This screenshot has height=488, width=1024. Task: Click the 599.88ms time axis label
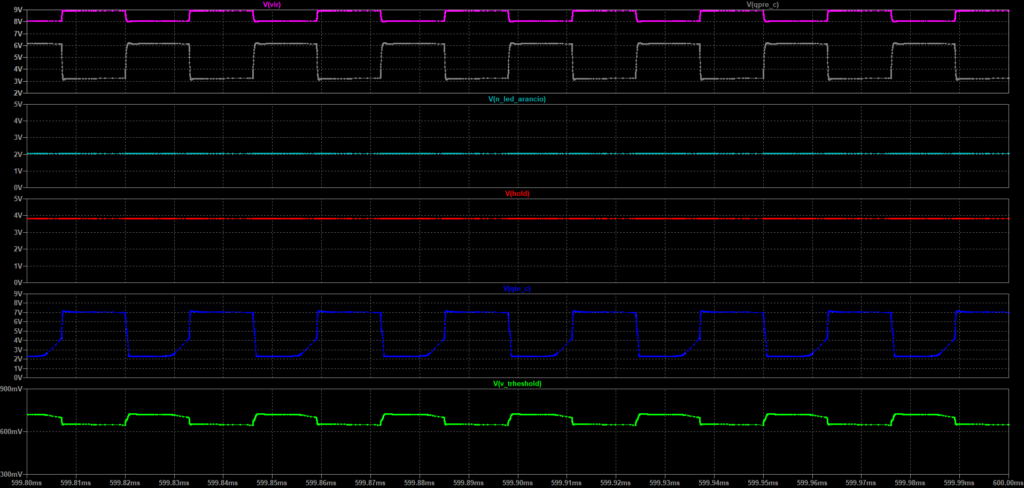click(419, 483)
